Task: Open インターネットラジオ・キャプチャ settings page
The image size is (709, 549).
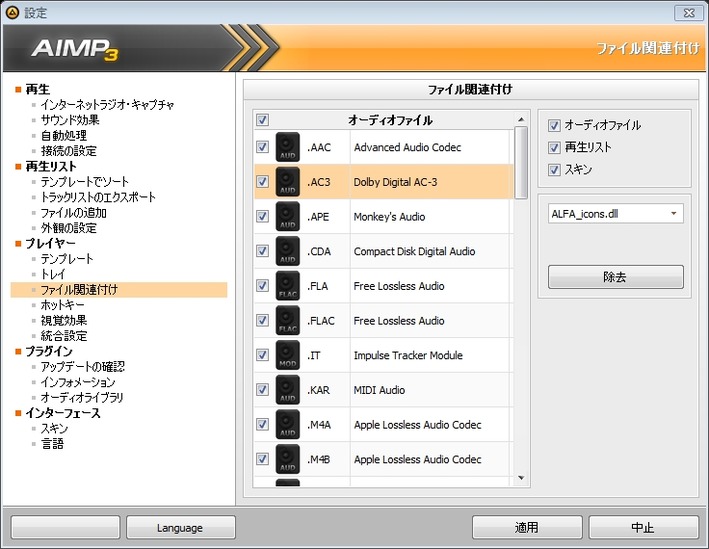Action: pyautogui.click(x=108, y=105)
